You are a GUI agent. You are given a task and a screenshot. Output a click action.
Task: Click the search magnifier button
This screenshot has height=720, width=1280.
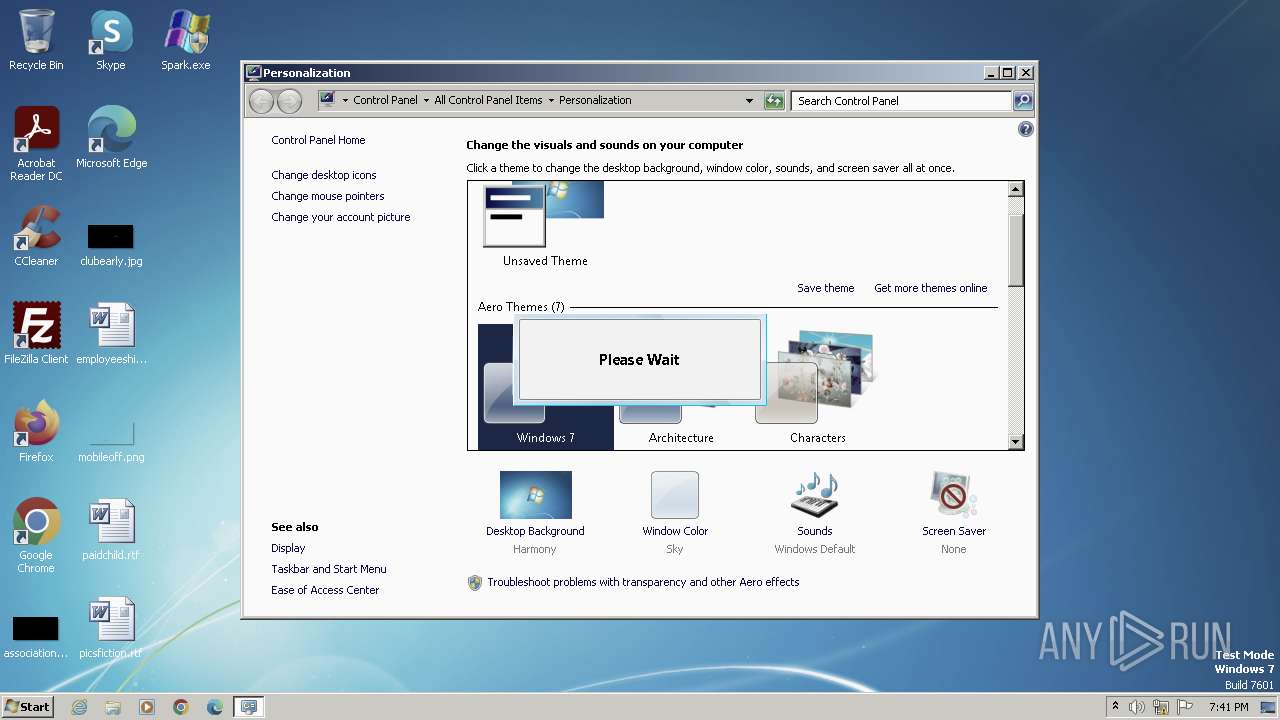(x=1023, y=100)
